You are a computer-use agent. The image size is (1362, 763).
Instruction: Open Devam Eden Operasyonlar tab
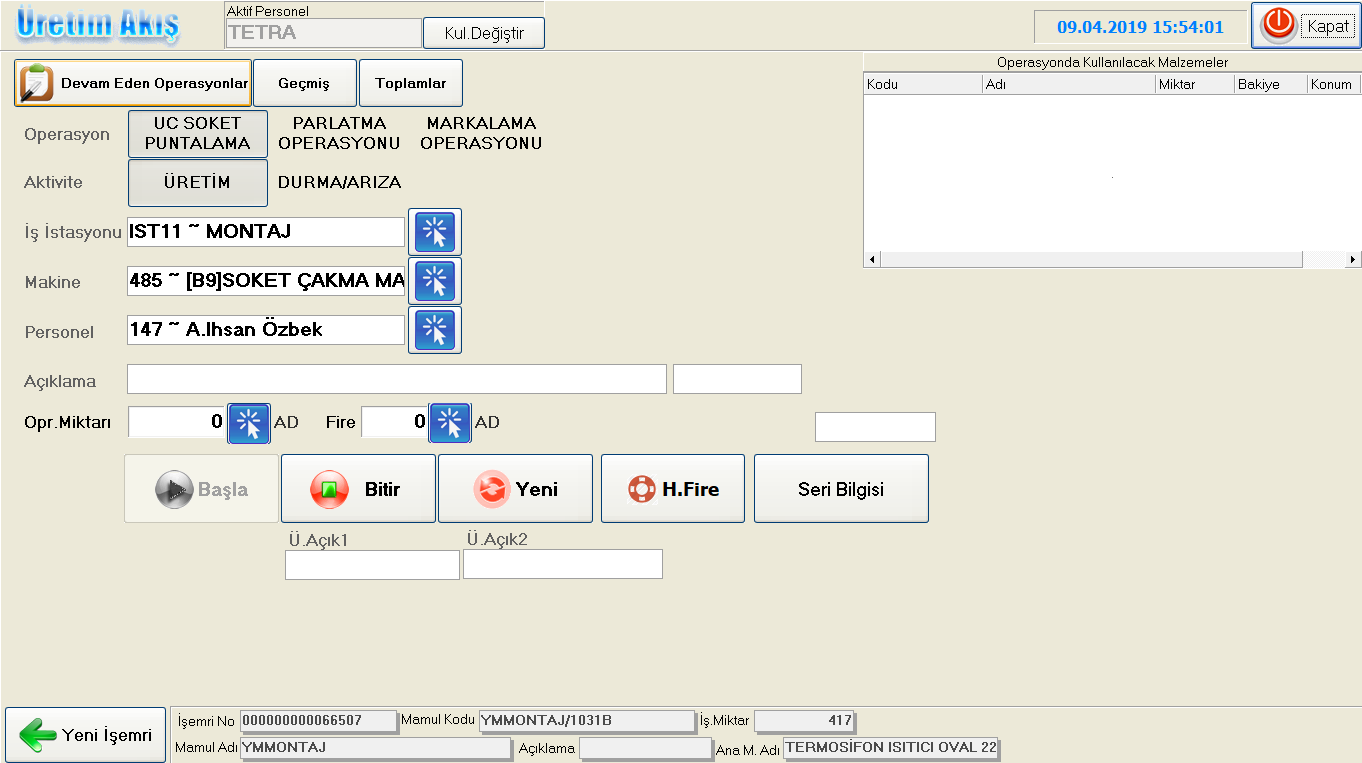133,84
